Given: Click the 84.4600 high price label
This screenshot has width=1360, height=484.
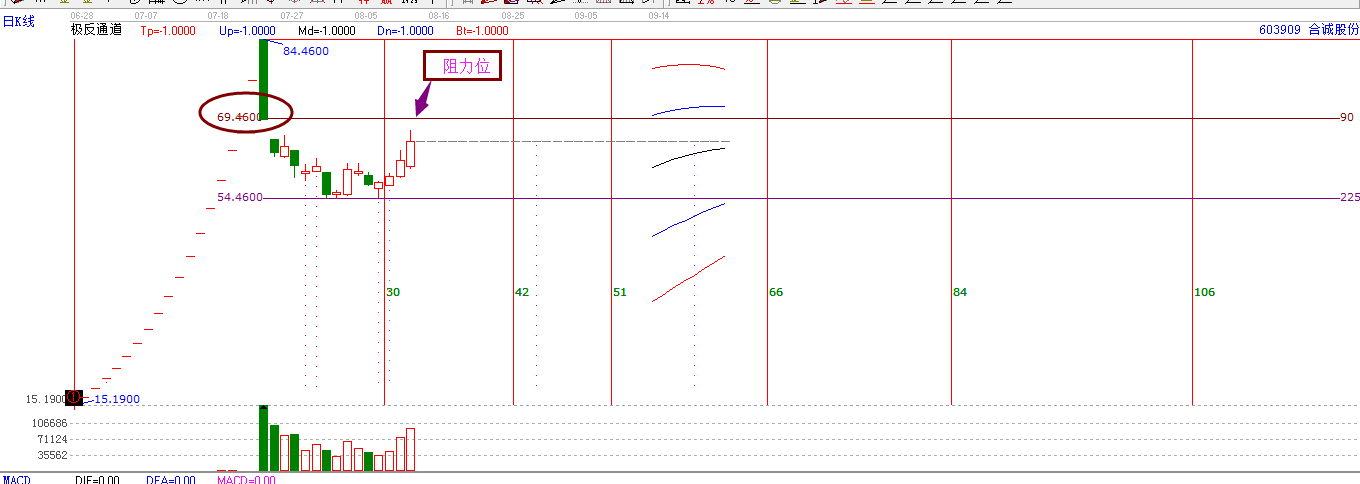Looking at the screenshot, I should (306, 51).
